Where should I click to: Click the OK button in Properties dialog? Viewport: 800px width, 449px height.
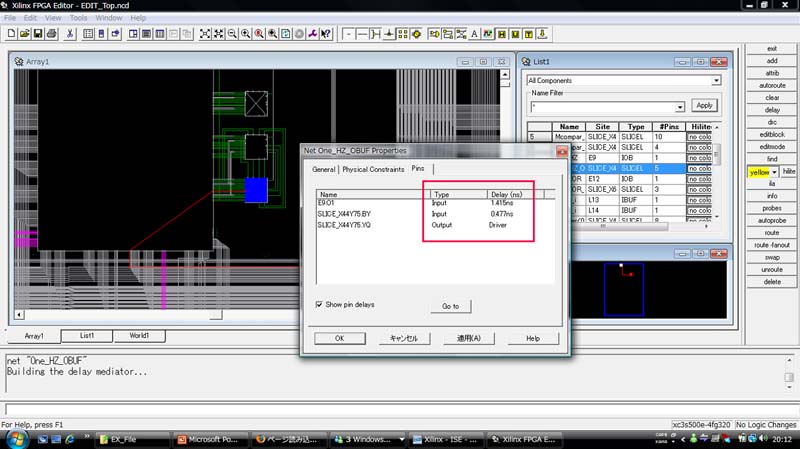click(x=340, y=338)
